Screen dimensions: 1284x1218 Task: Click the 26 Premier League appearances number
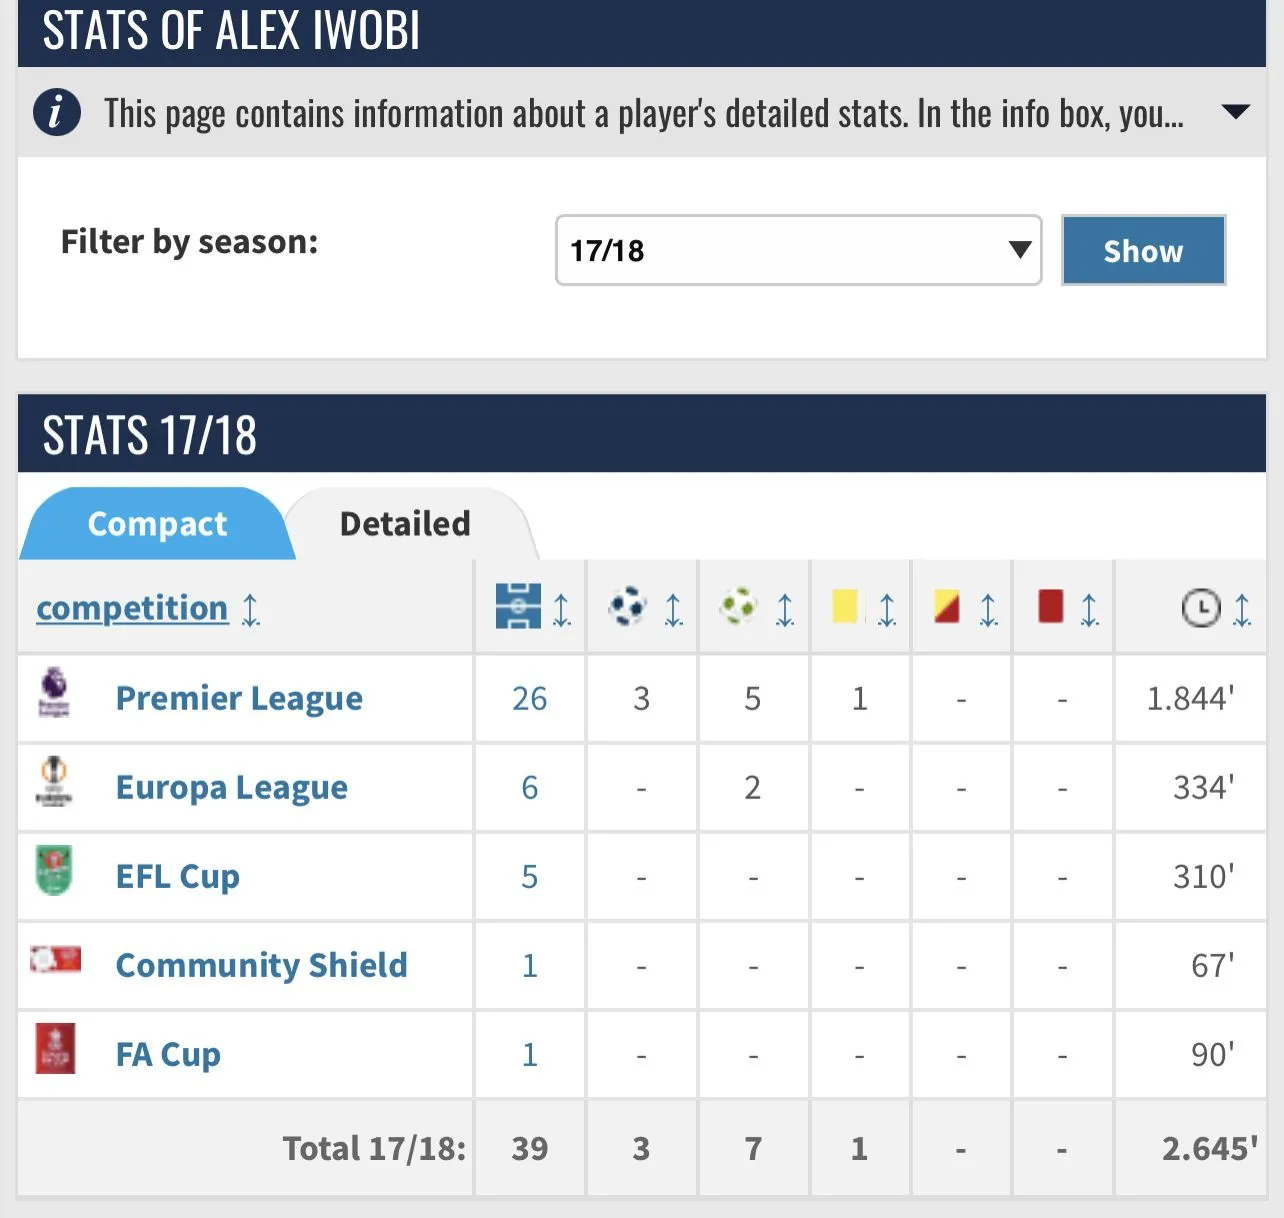click(x=529, y=698)
